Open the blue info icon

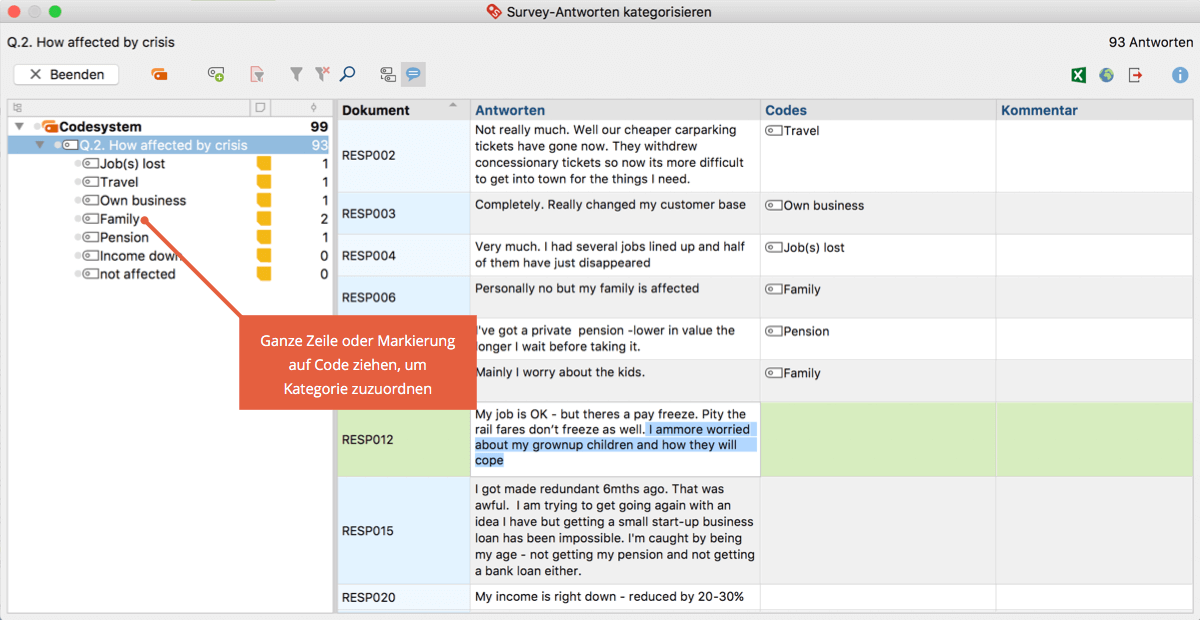[1180, 75]
